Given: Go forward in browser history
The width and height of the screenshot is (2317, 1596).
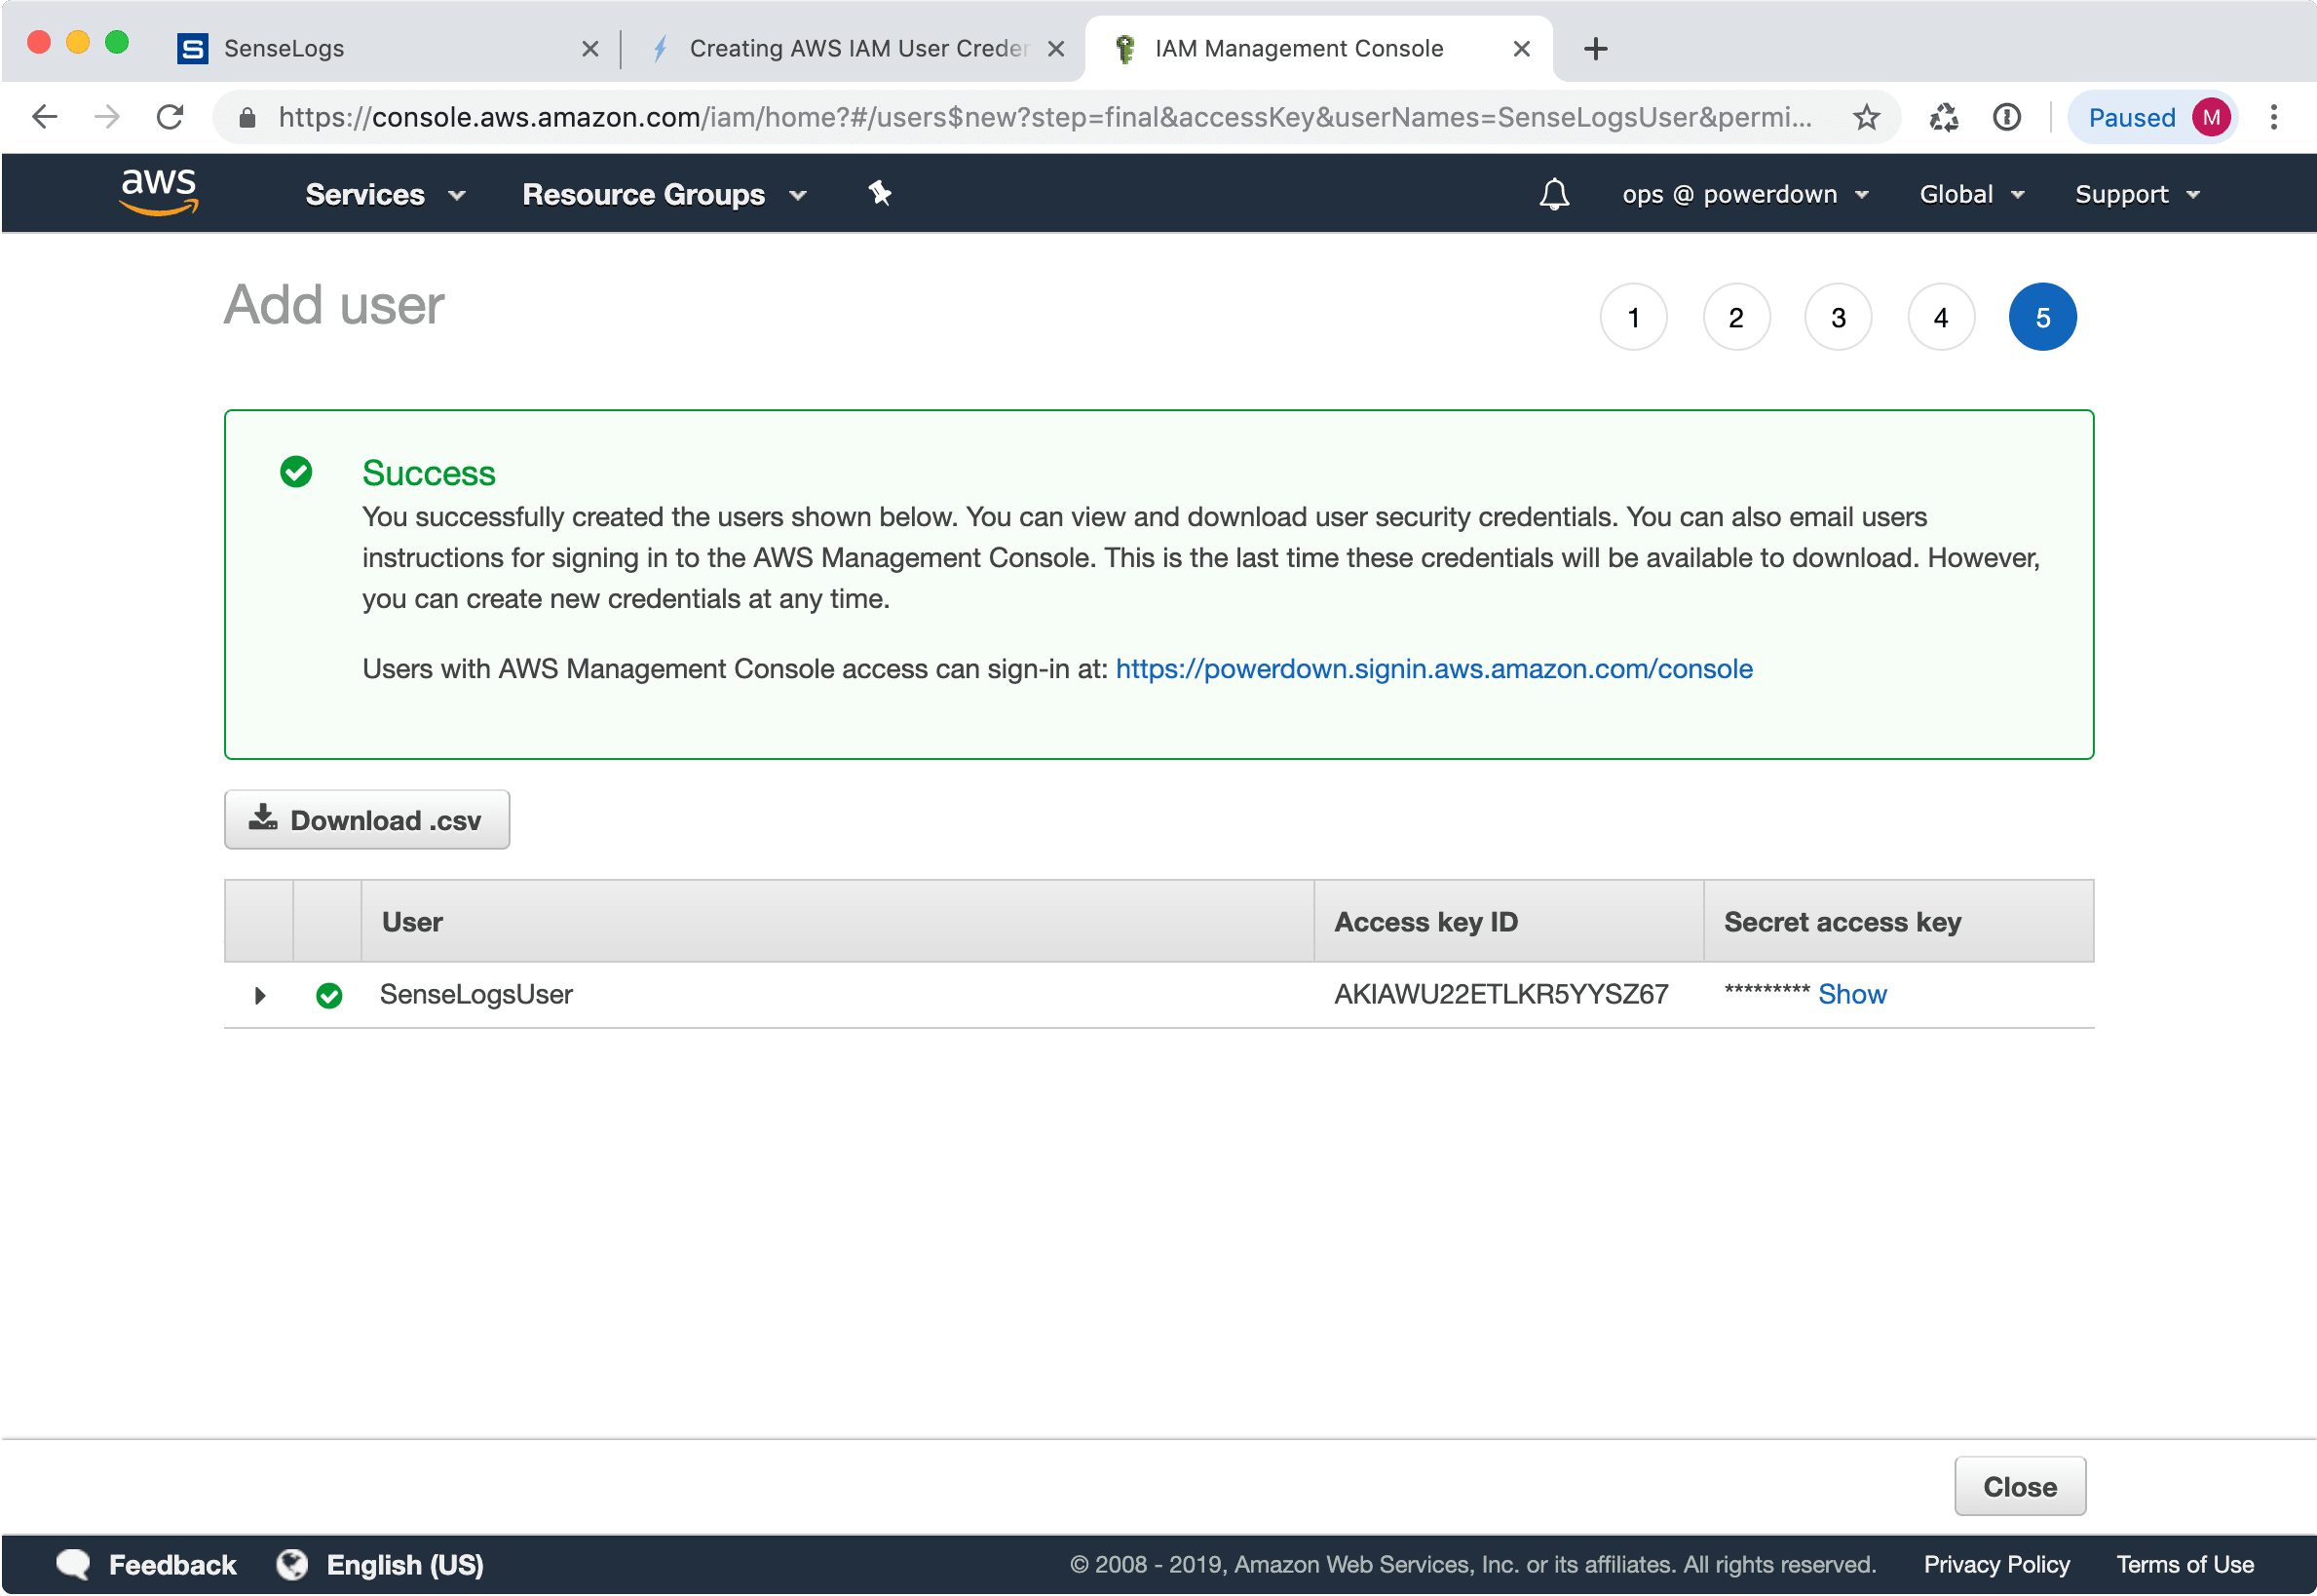Looking at the screenshot, I should [107, 117].
